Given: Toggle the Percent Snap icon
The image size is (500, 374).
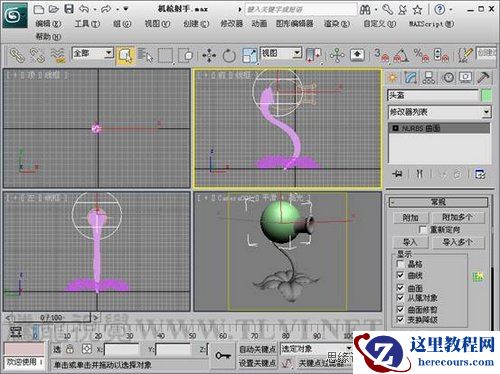Looking at the screenshot, I should tap(421, 55).
